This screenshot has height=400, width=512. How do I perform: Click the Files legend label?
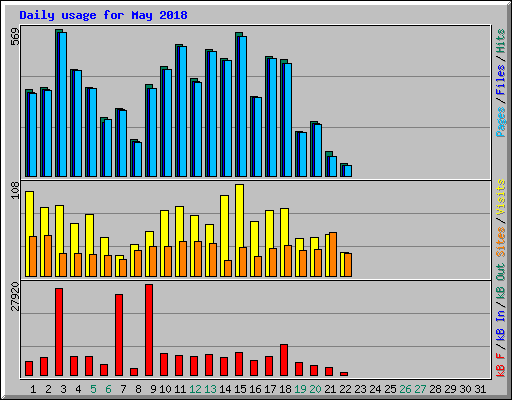(501, 80)
